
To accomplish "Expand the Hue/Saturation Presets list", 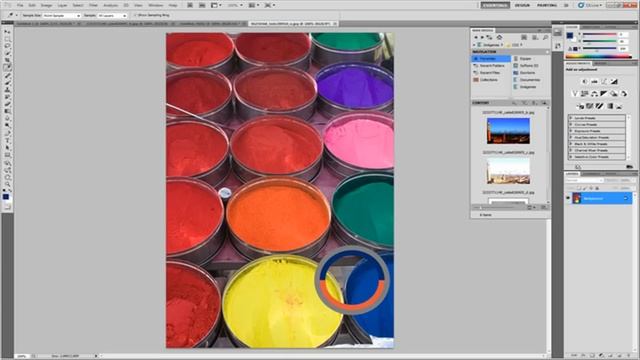I will 571,138.
